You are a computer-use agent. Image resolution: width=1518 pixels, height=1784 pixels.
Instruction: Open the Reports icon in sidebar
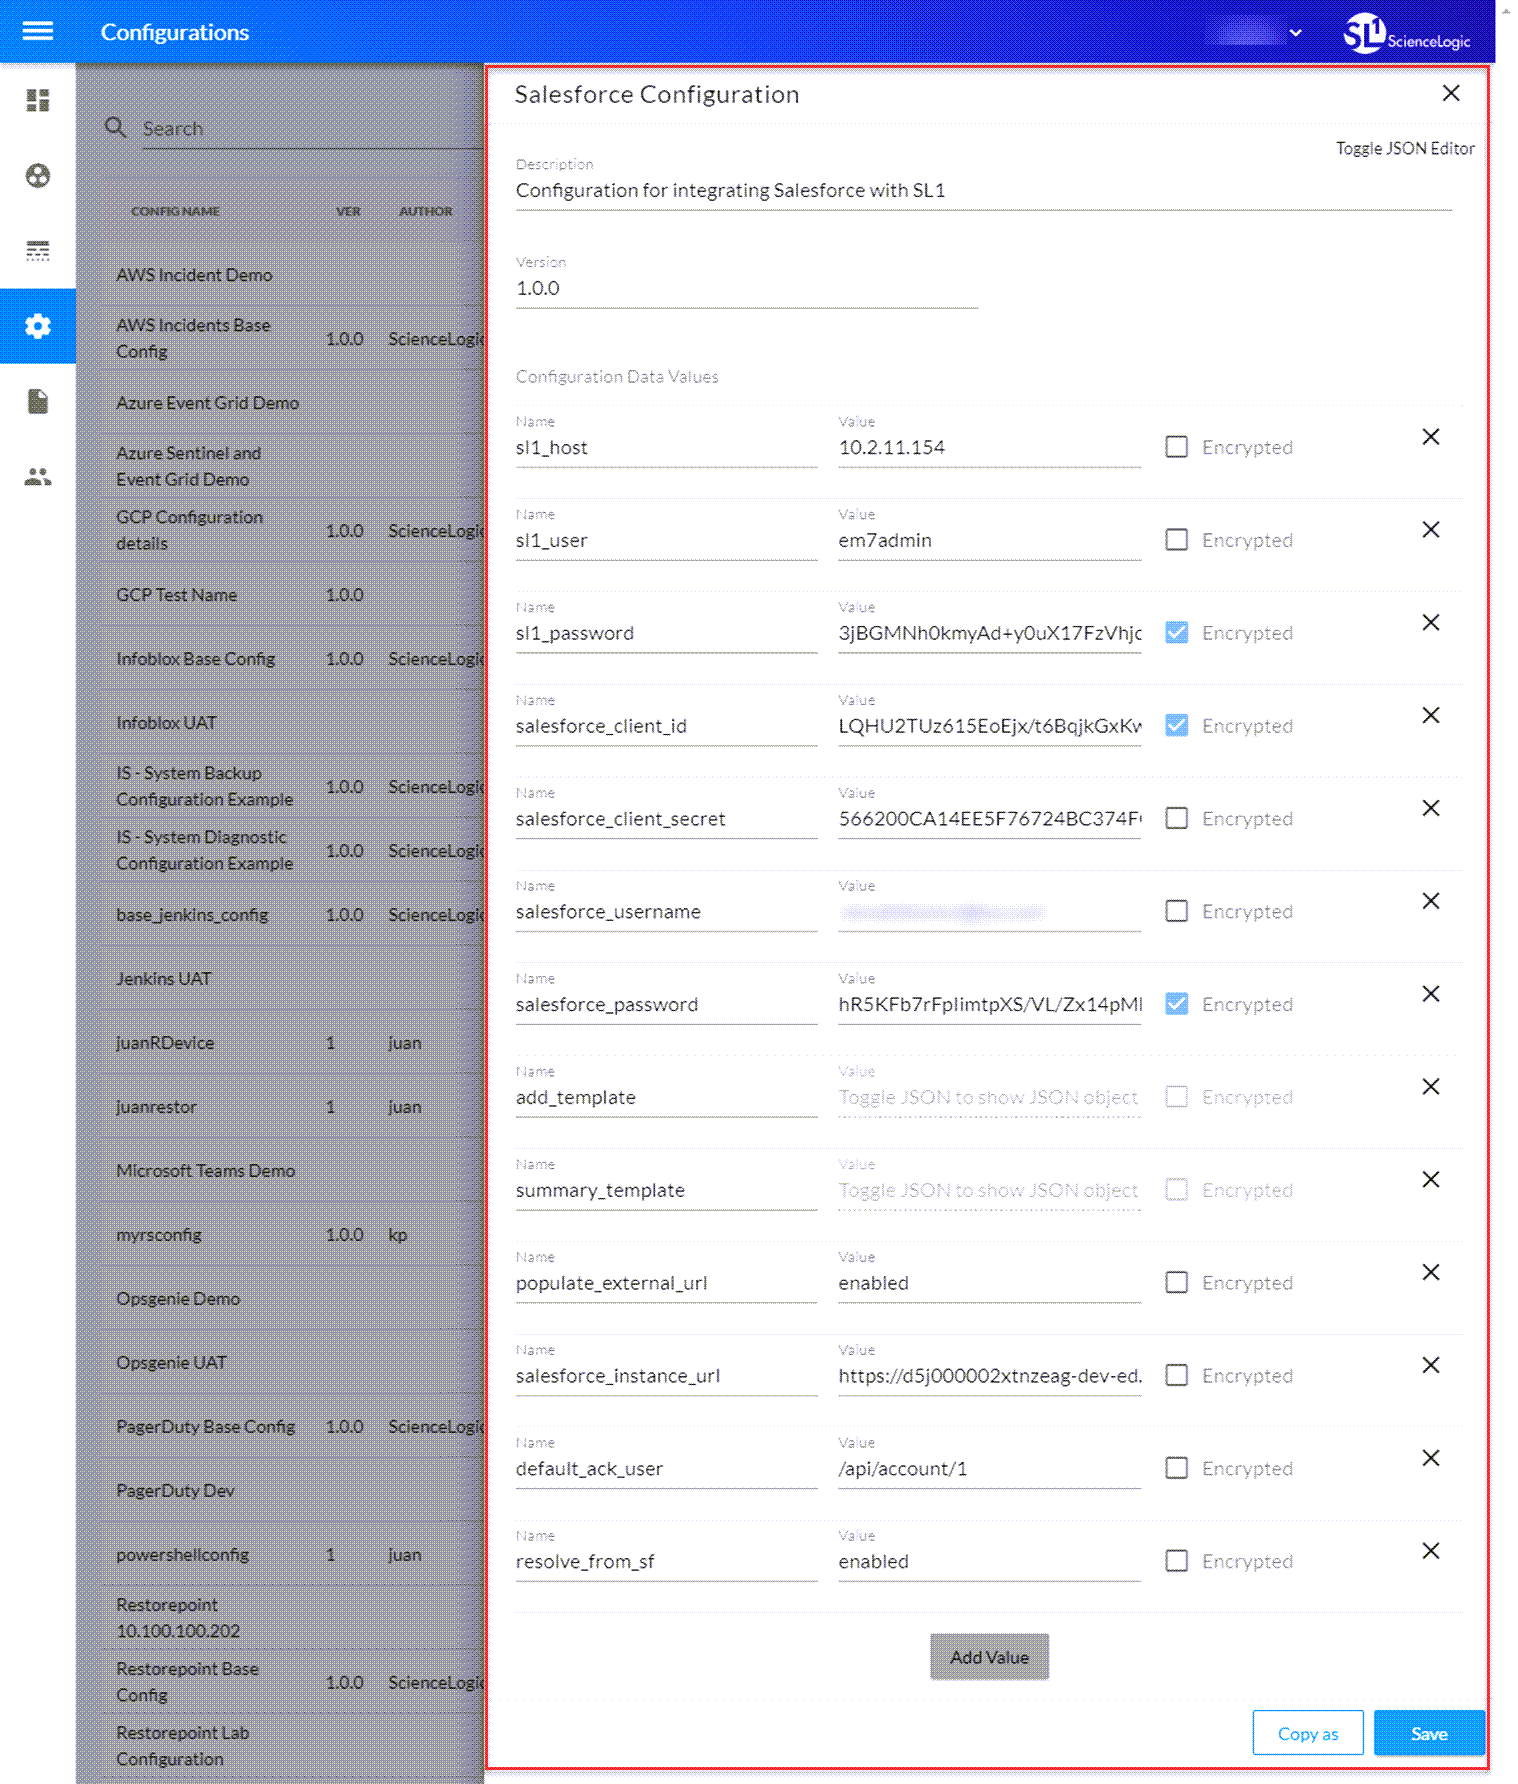coord(38,251)
